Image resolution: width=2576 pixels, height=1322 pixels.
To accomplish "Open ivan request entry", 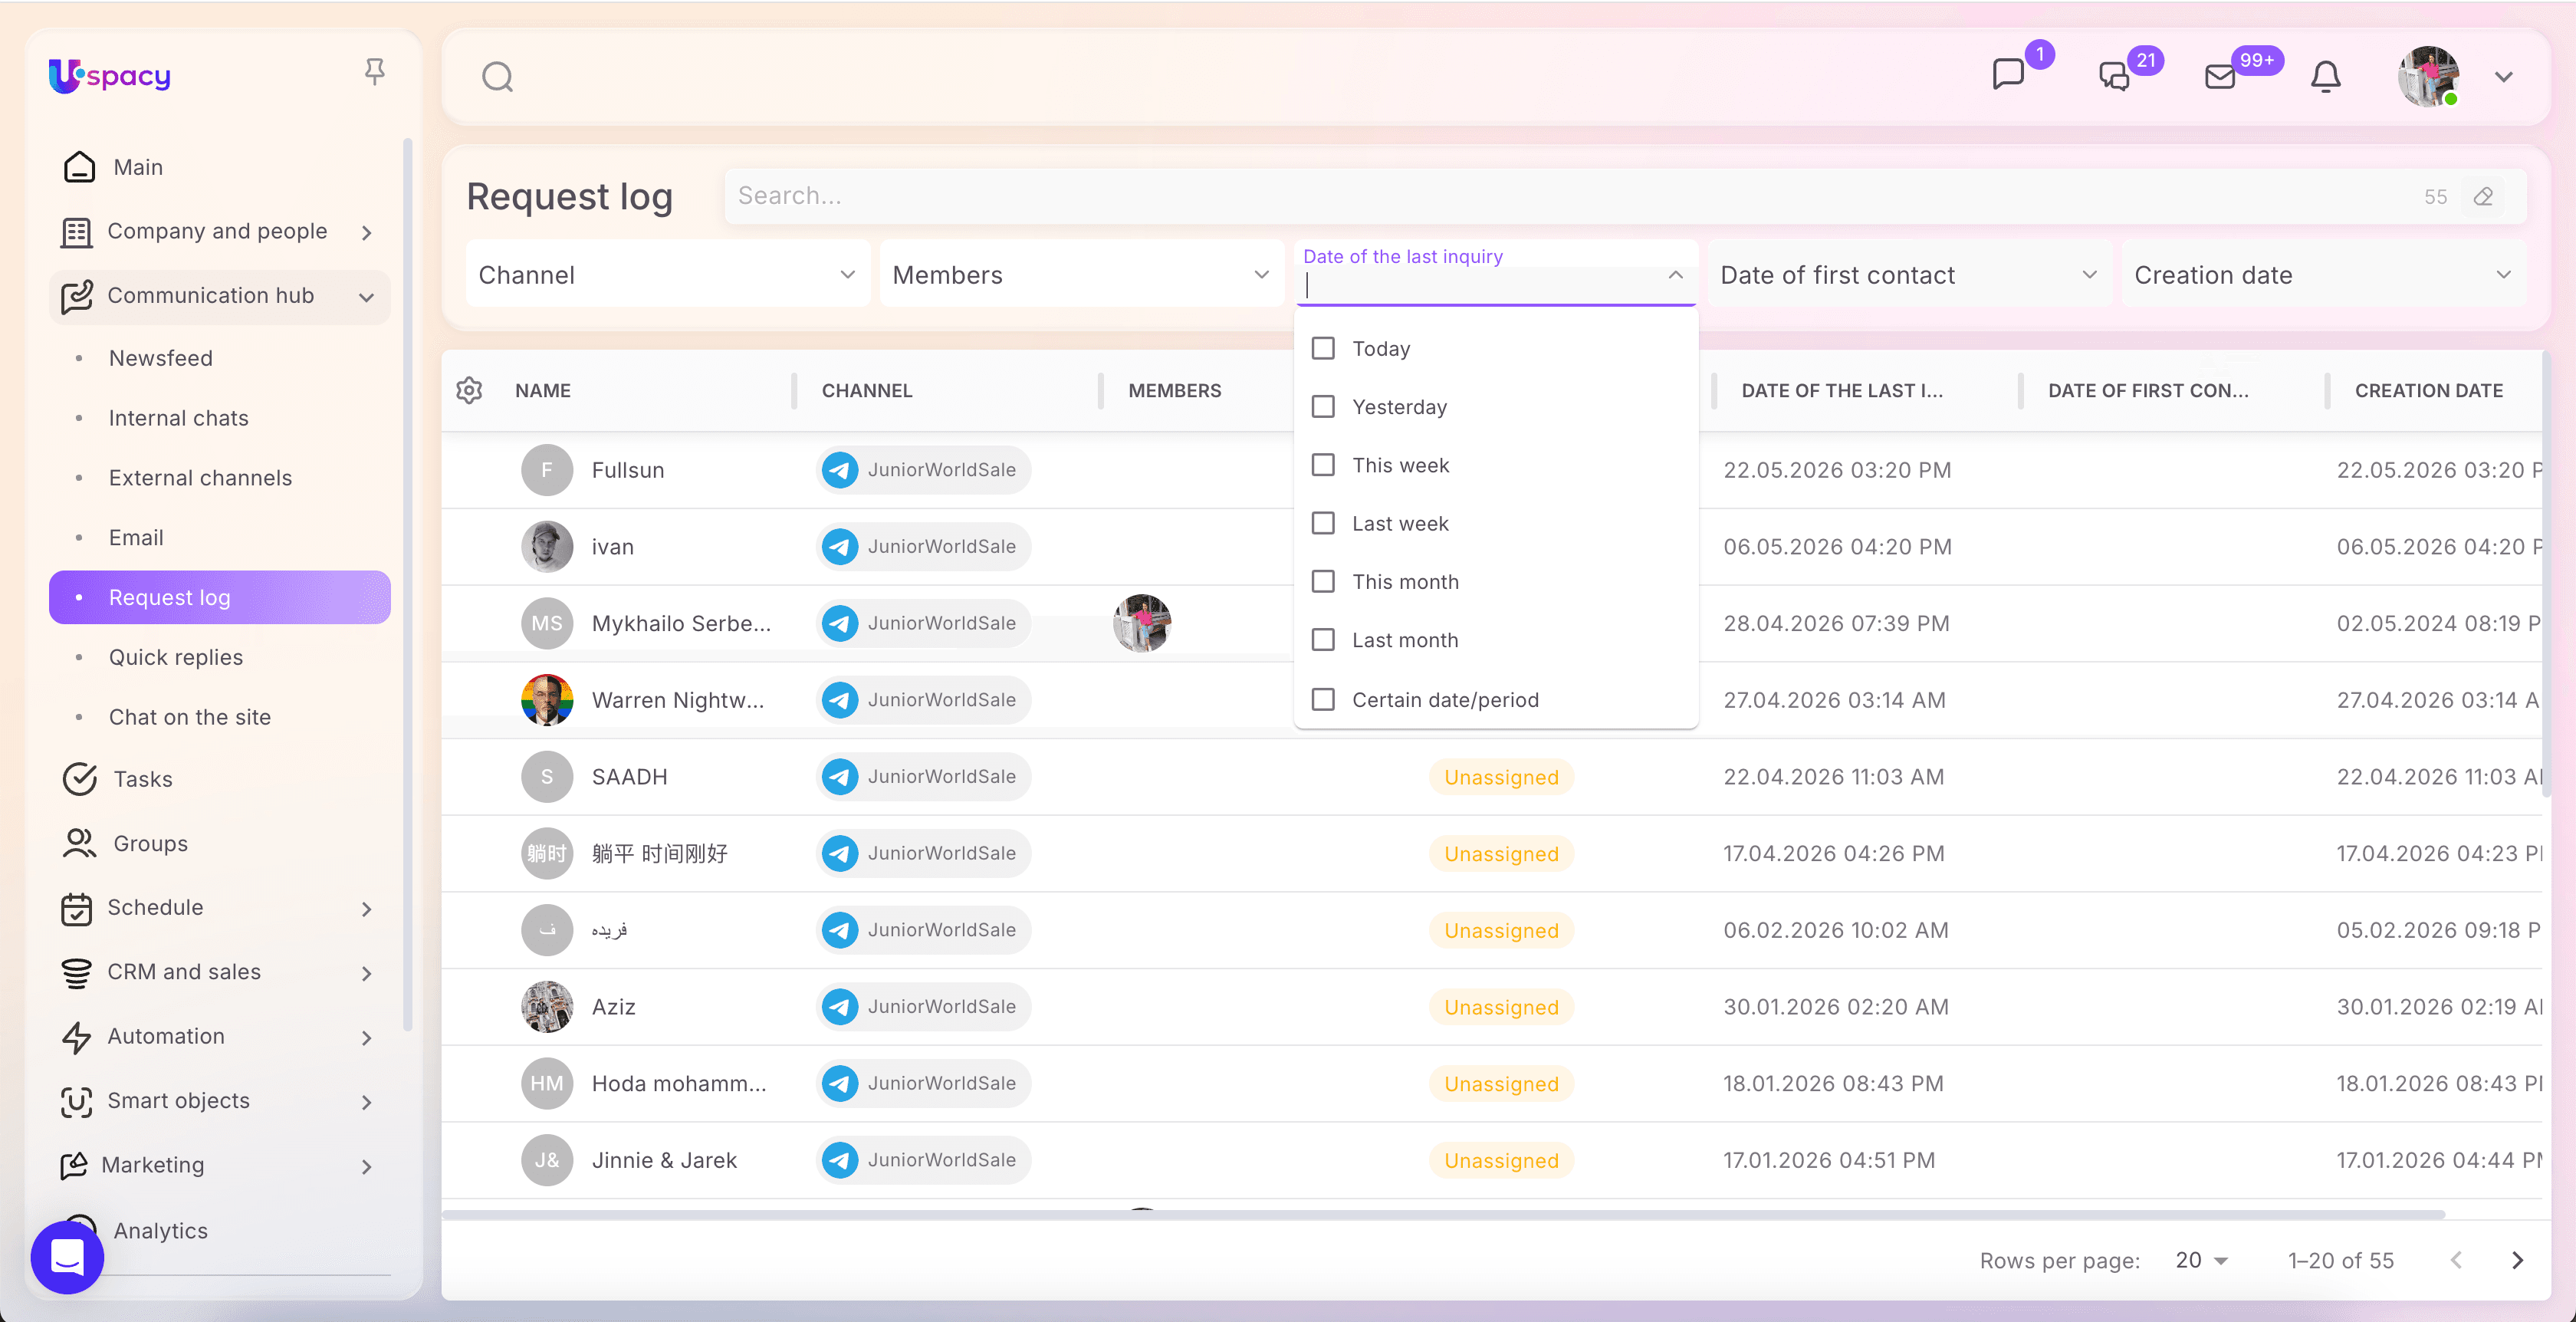I will 613,547.
